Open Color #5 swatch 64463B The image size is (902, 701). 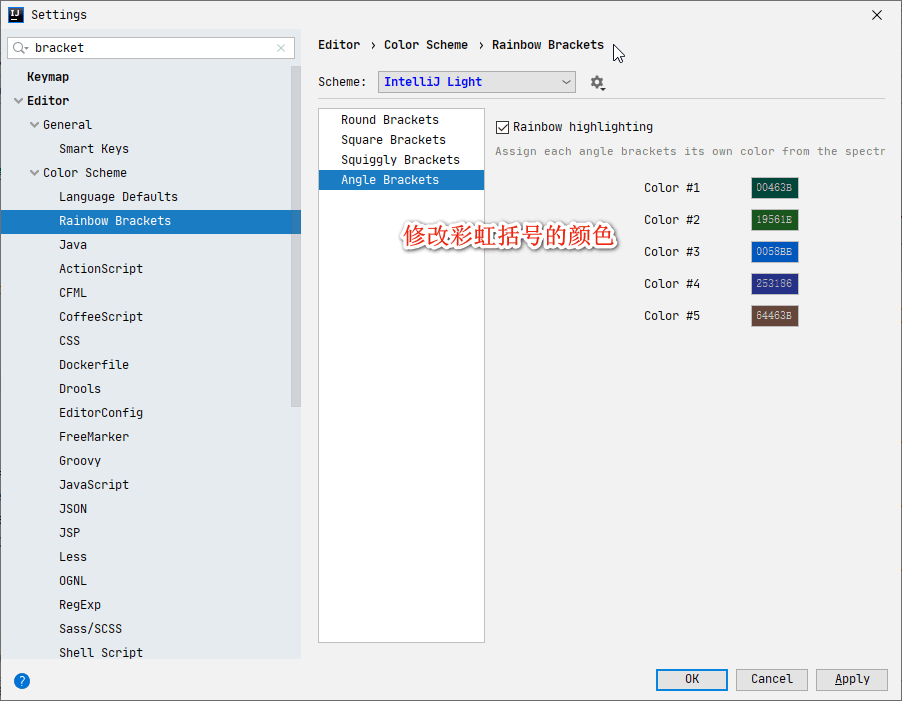[774, 316]
